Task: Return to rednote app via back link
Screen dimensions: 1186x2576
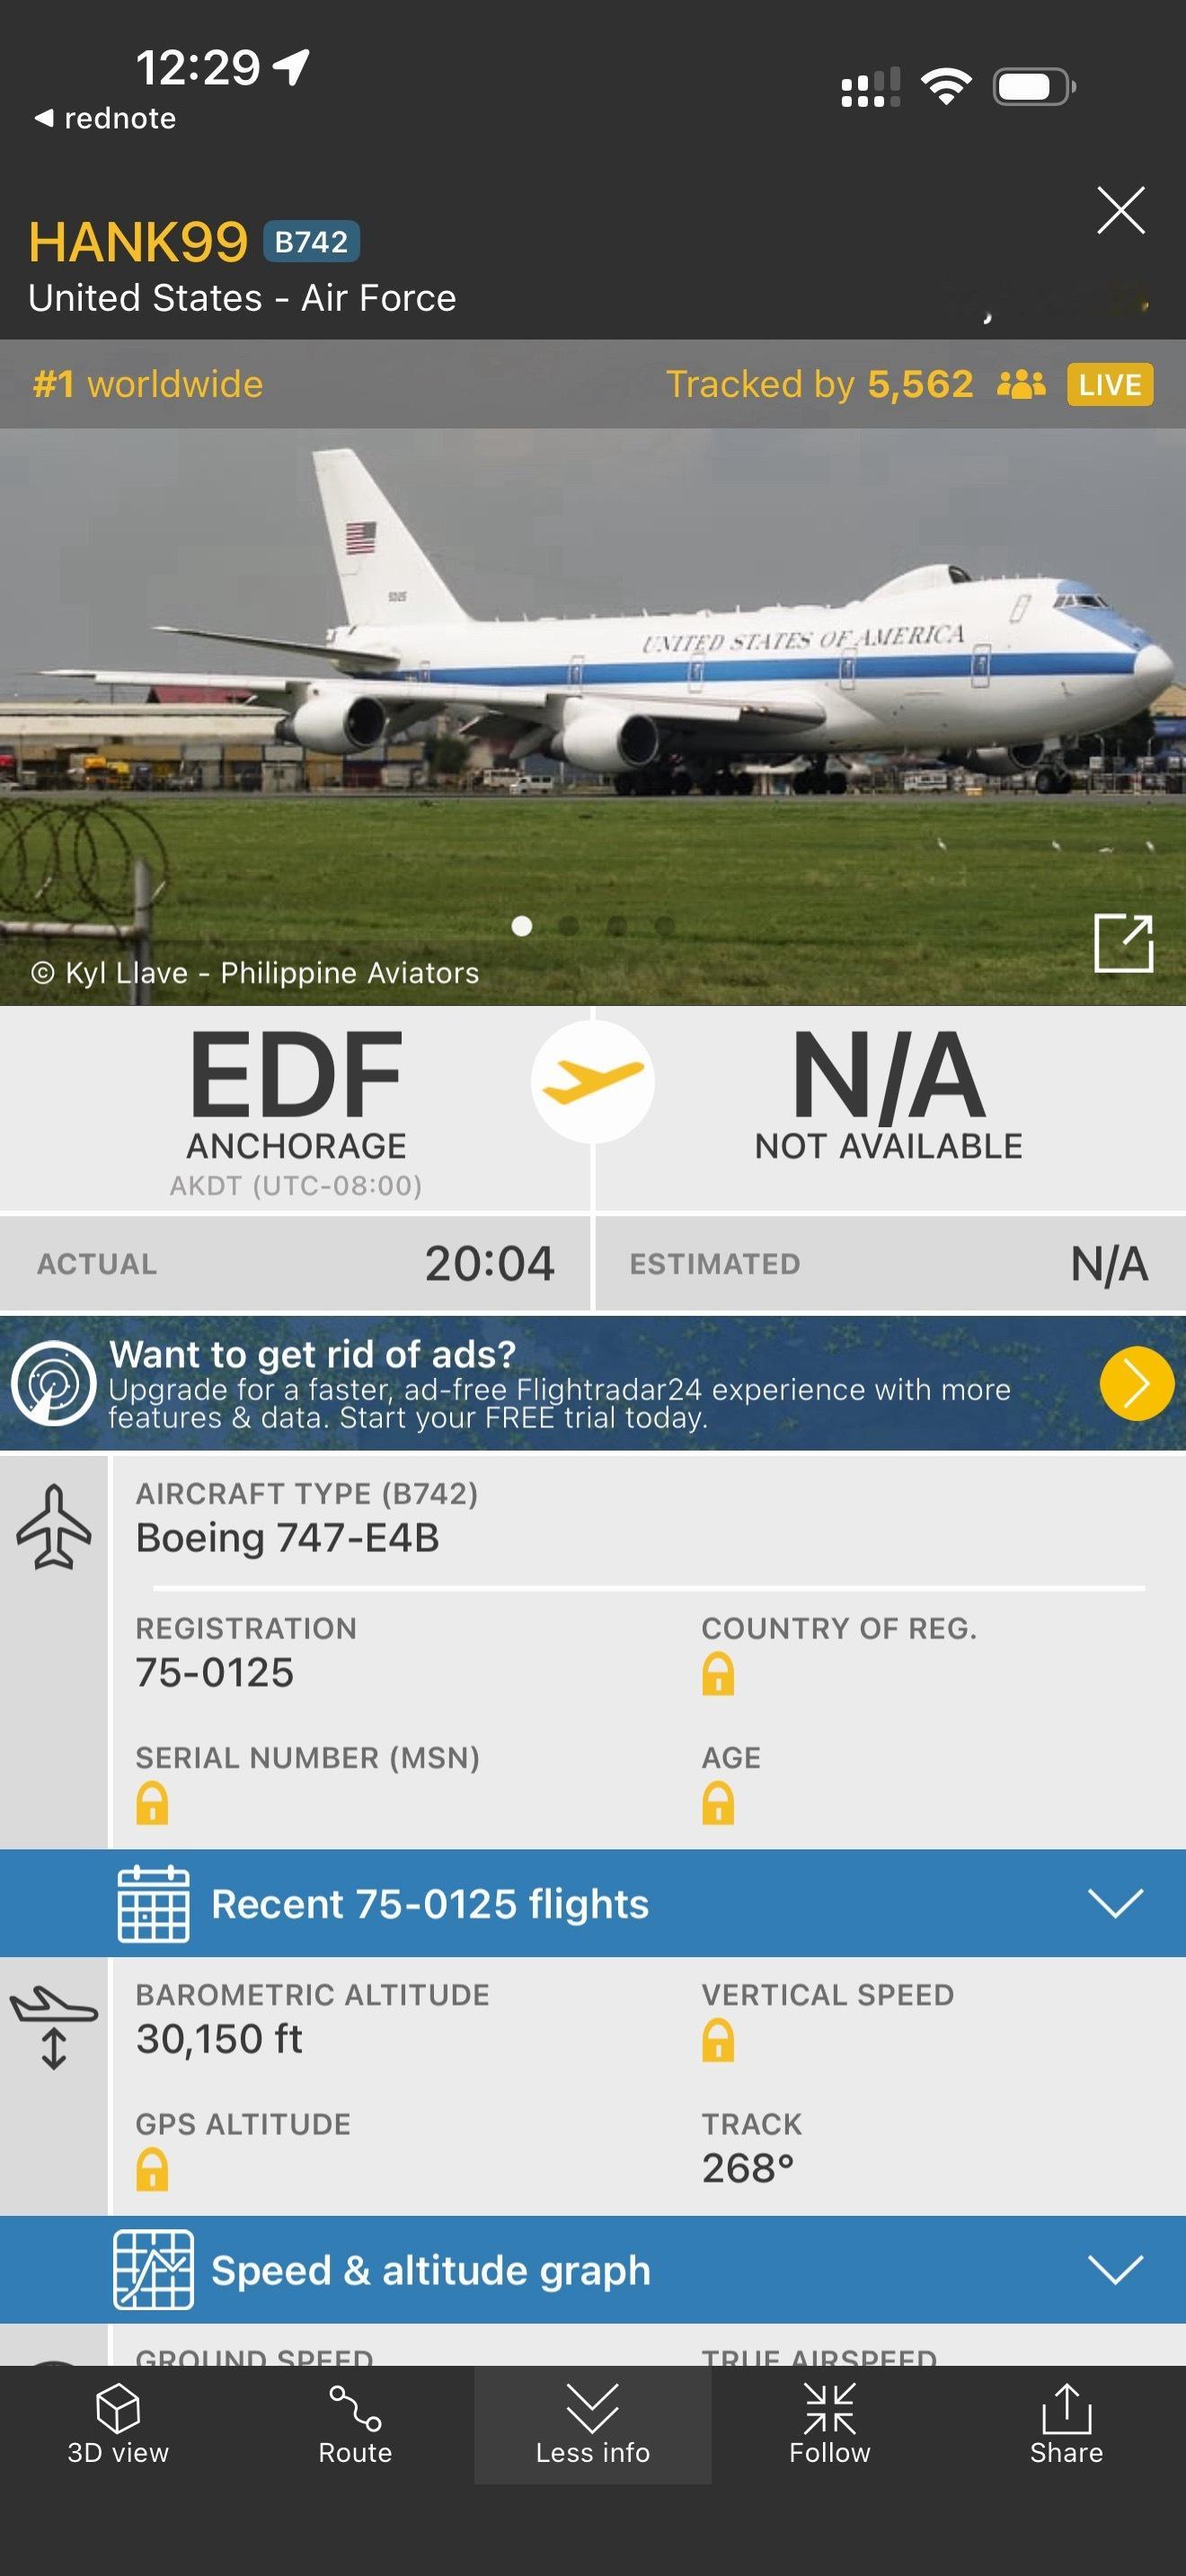Action: coord(105,118)
